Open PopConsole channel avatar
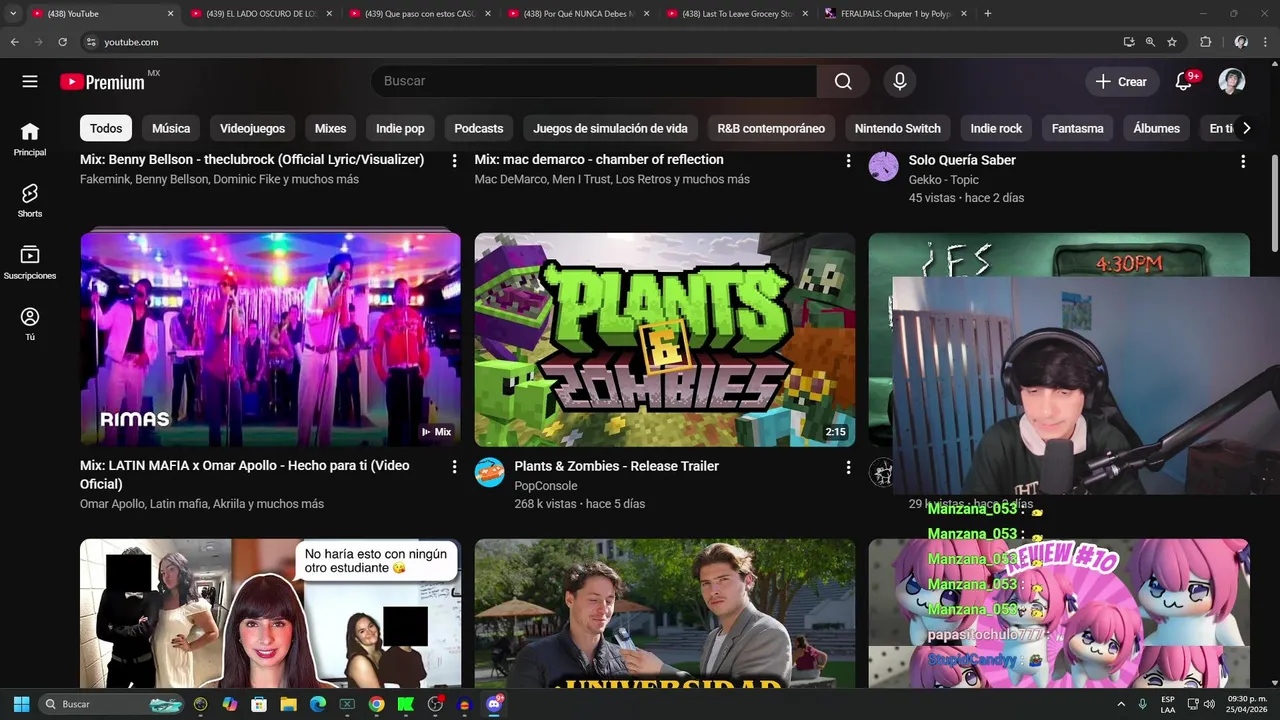Image resolution: width=1280 pixels, height=720 pixels. pos(490,472)
